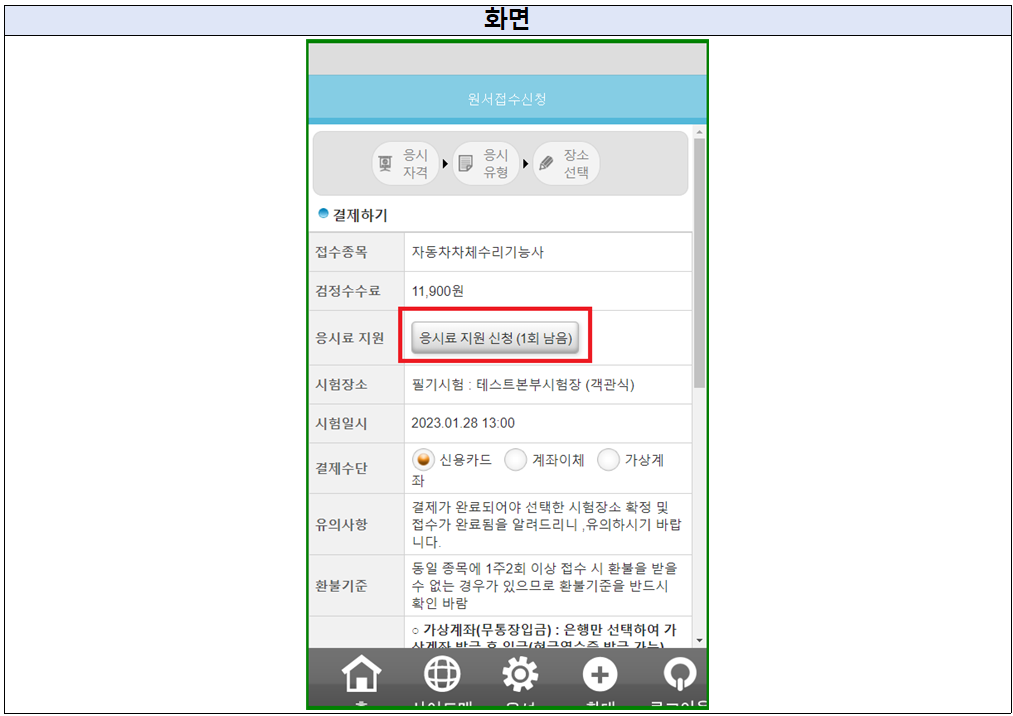This screenshot has width=1013, height=716.
Task: Click 필기시험 : 테스트본부시험장 text
Action: pos(523,384)
